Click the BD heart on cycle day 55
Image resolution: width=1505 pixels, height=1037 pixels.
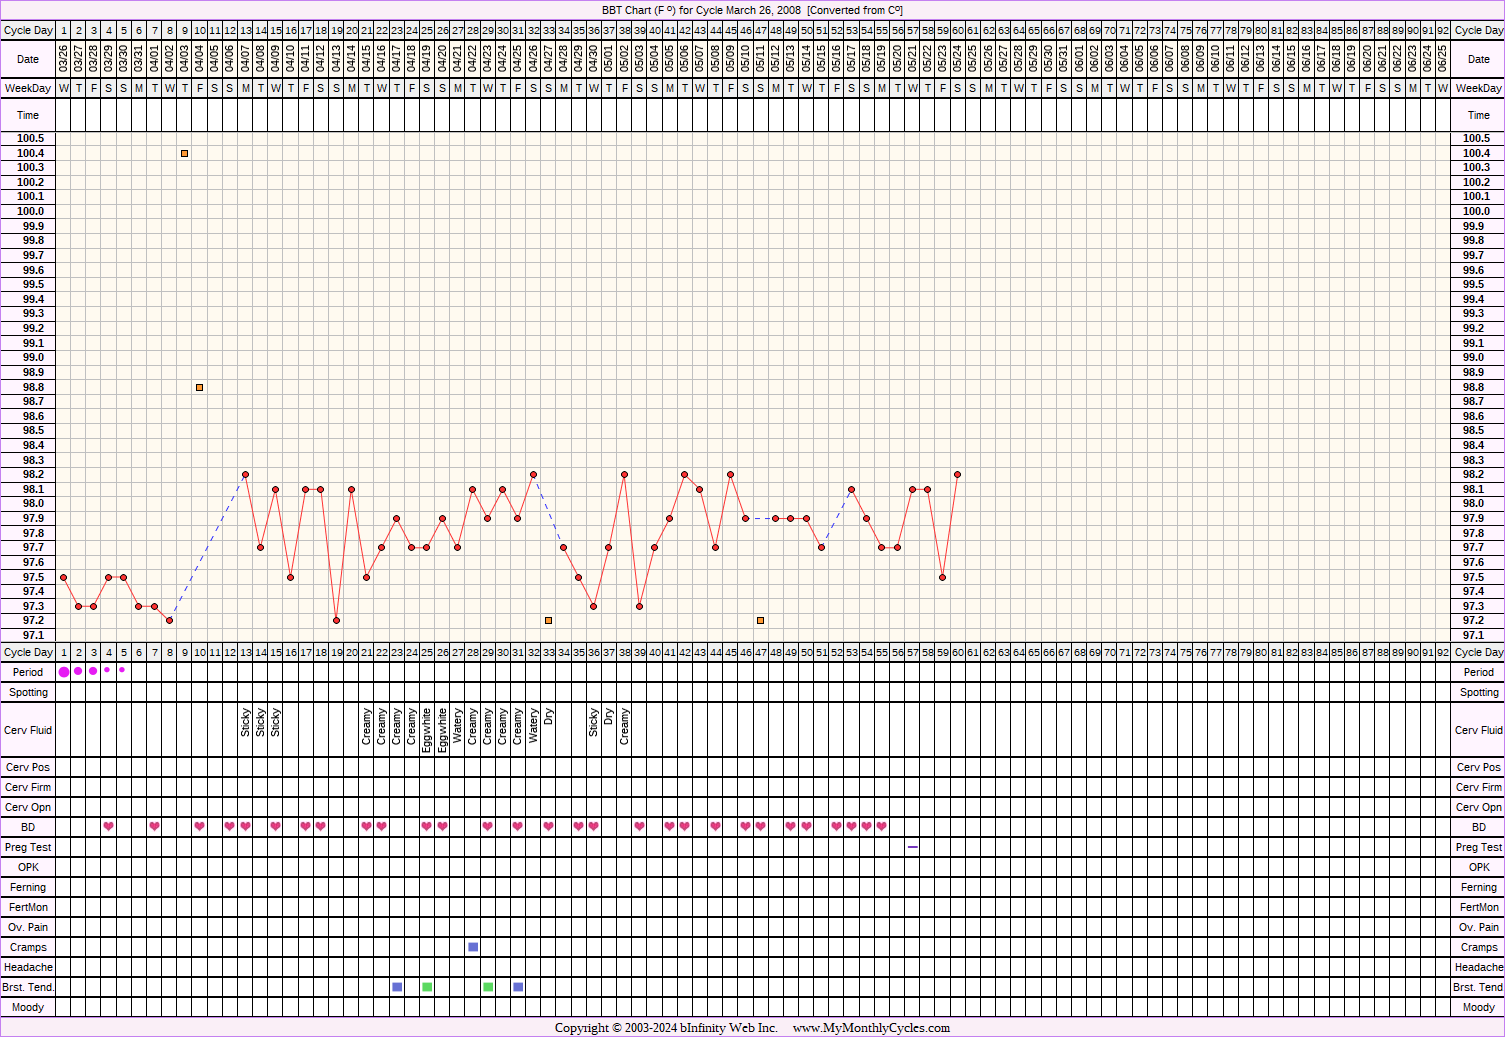[882, 827]
